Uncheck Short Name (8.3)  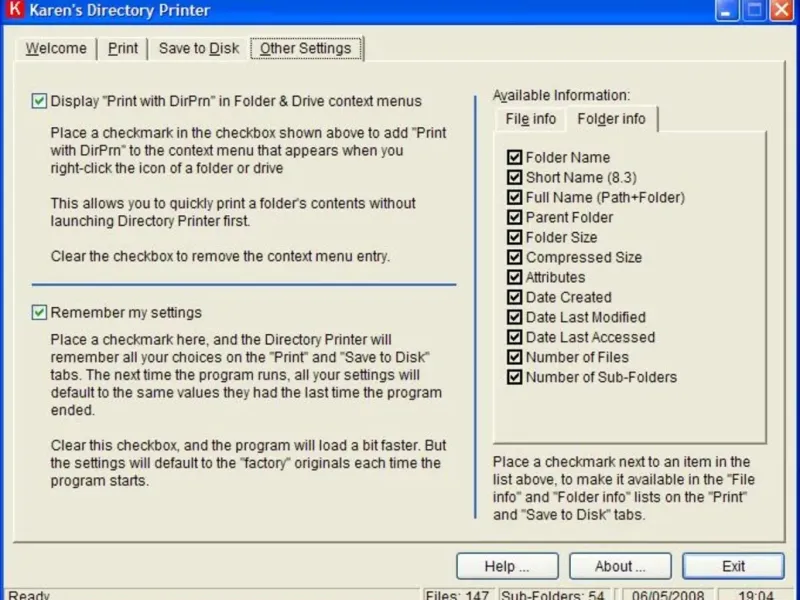[514, 177]
